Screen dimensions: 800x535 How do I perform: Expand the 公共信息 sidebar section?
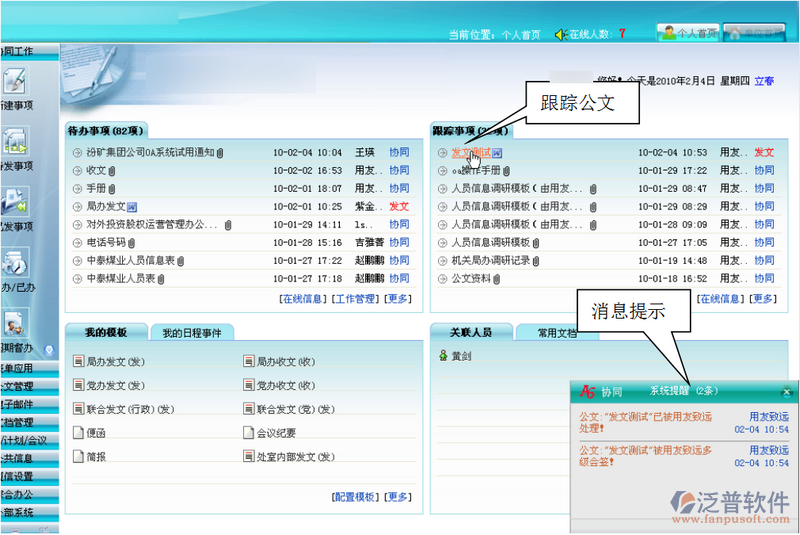pyautogui.click(x=18, y=458)
